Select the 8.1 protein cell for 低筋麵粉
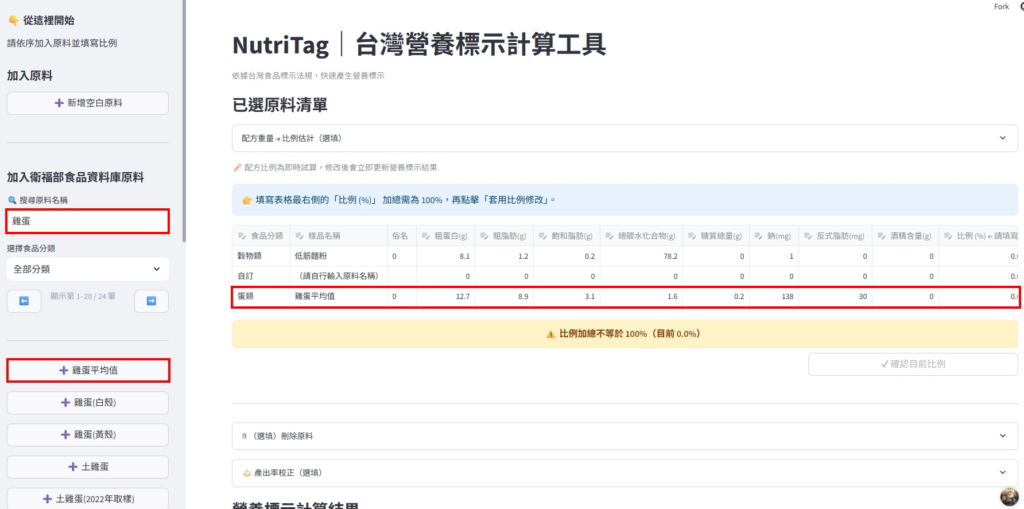Viewport: 1024px width, 509px height. pyautogui.click(x=444, y=257)
